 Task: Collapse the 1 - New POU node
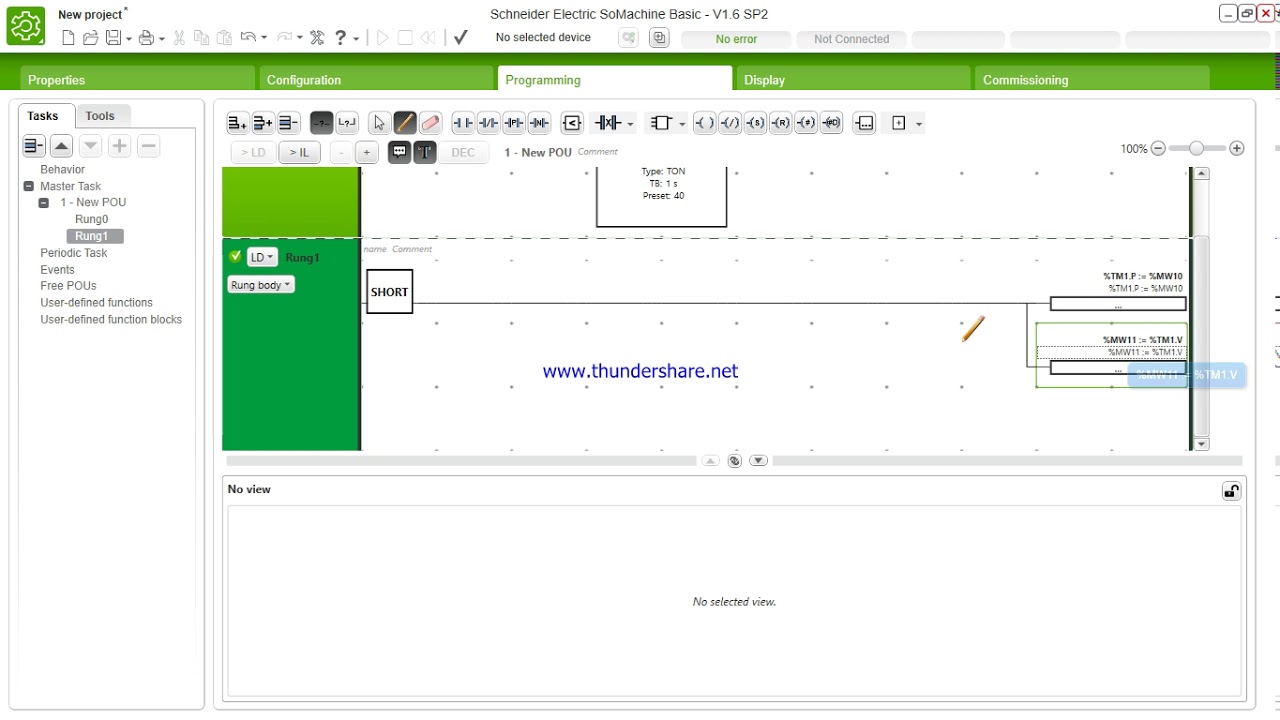coord(44,203)
